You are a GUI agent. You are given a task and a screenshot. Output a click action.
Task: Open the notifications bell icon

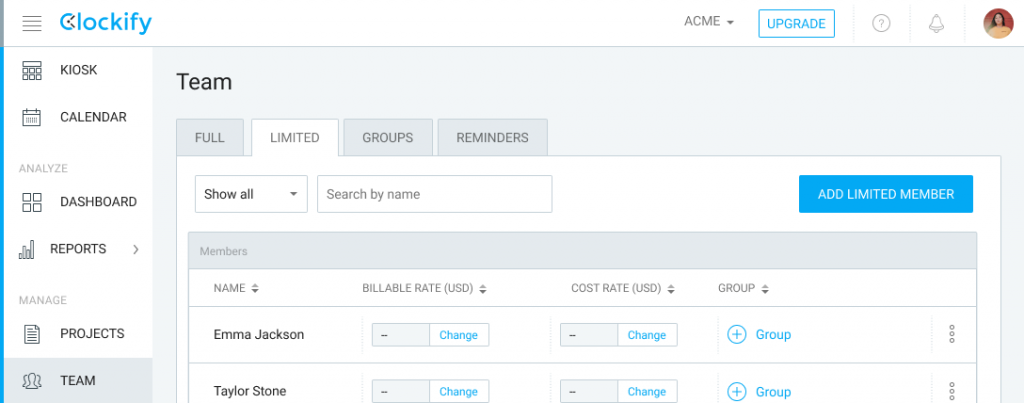936,24
